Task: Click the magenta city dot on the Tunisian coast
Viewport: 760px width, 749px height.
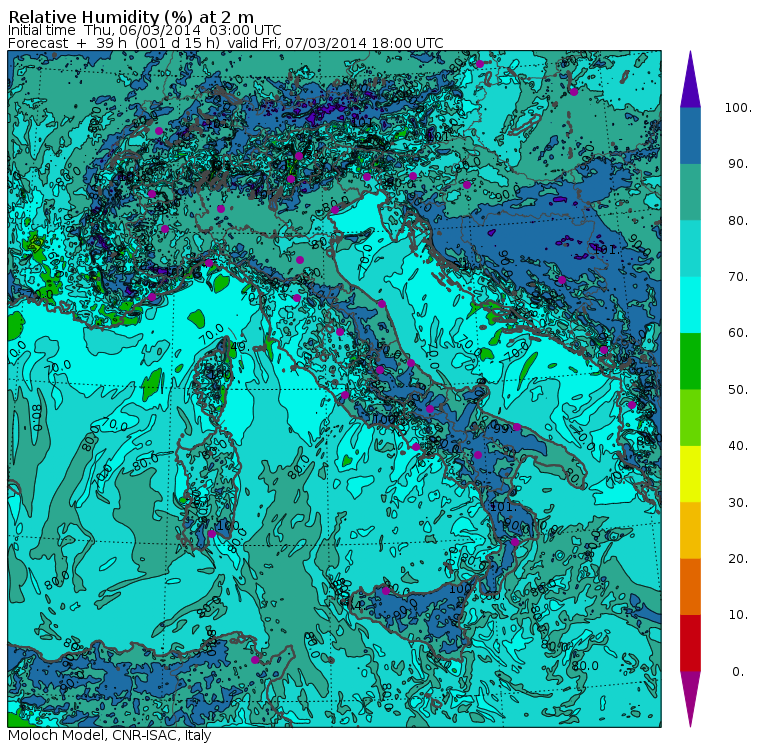Action: [x=255, y=660]
